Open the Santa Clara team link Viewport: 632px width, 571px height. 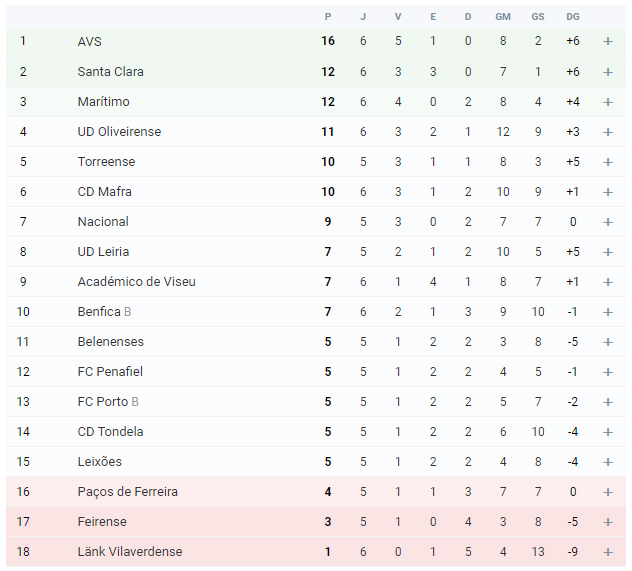(110, 72)
